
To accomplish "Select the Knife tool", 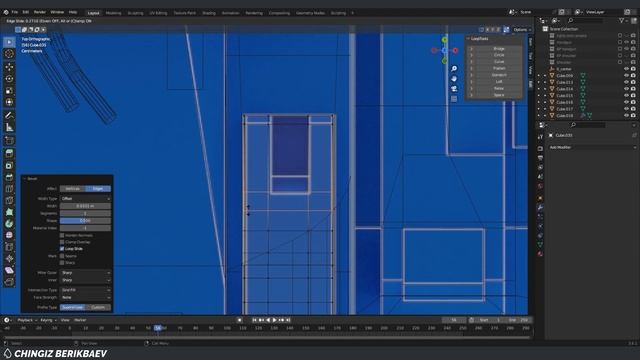I will (9, 200).
